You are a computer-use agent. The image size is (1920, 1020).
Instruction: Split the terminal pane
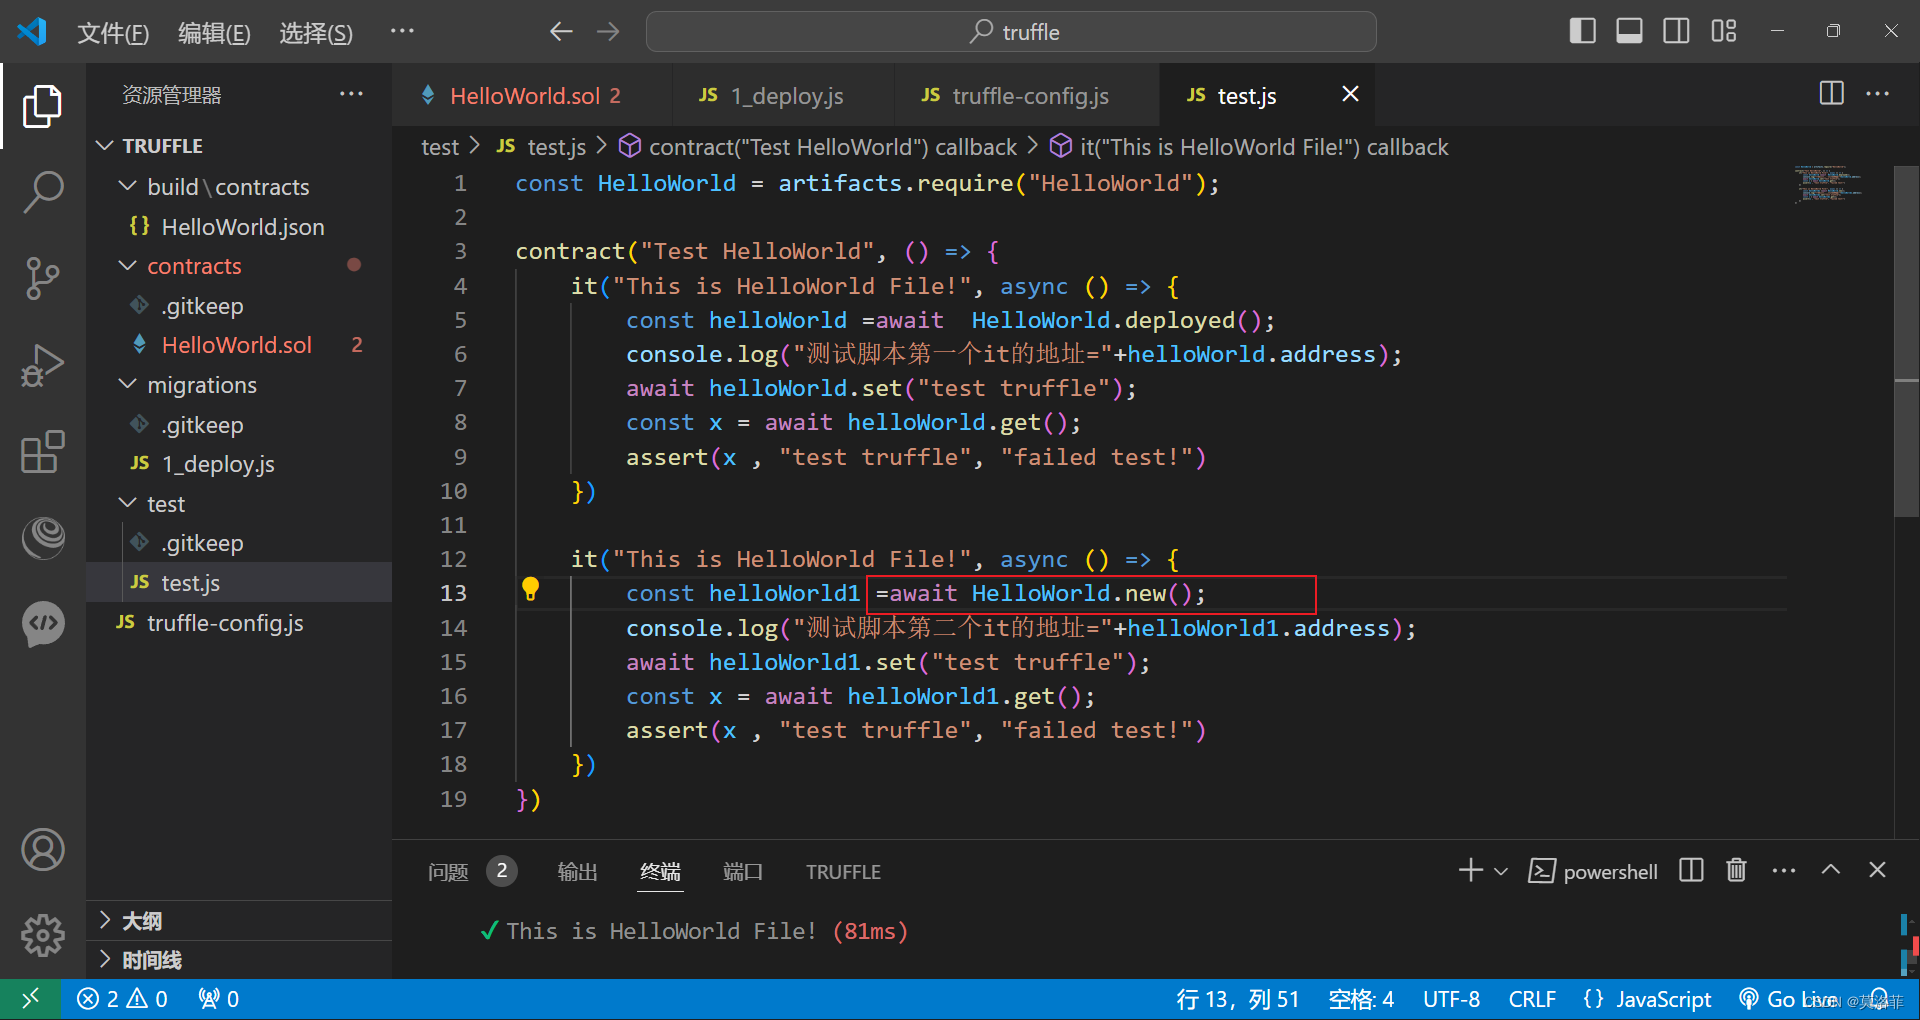1691,870
